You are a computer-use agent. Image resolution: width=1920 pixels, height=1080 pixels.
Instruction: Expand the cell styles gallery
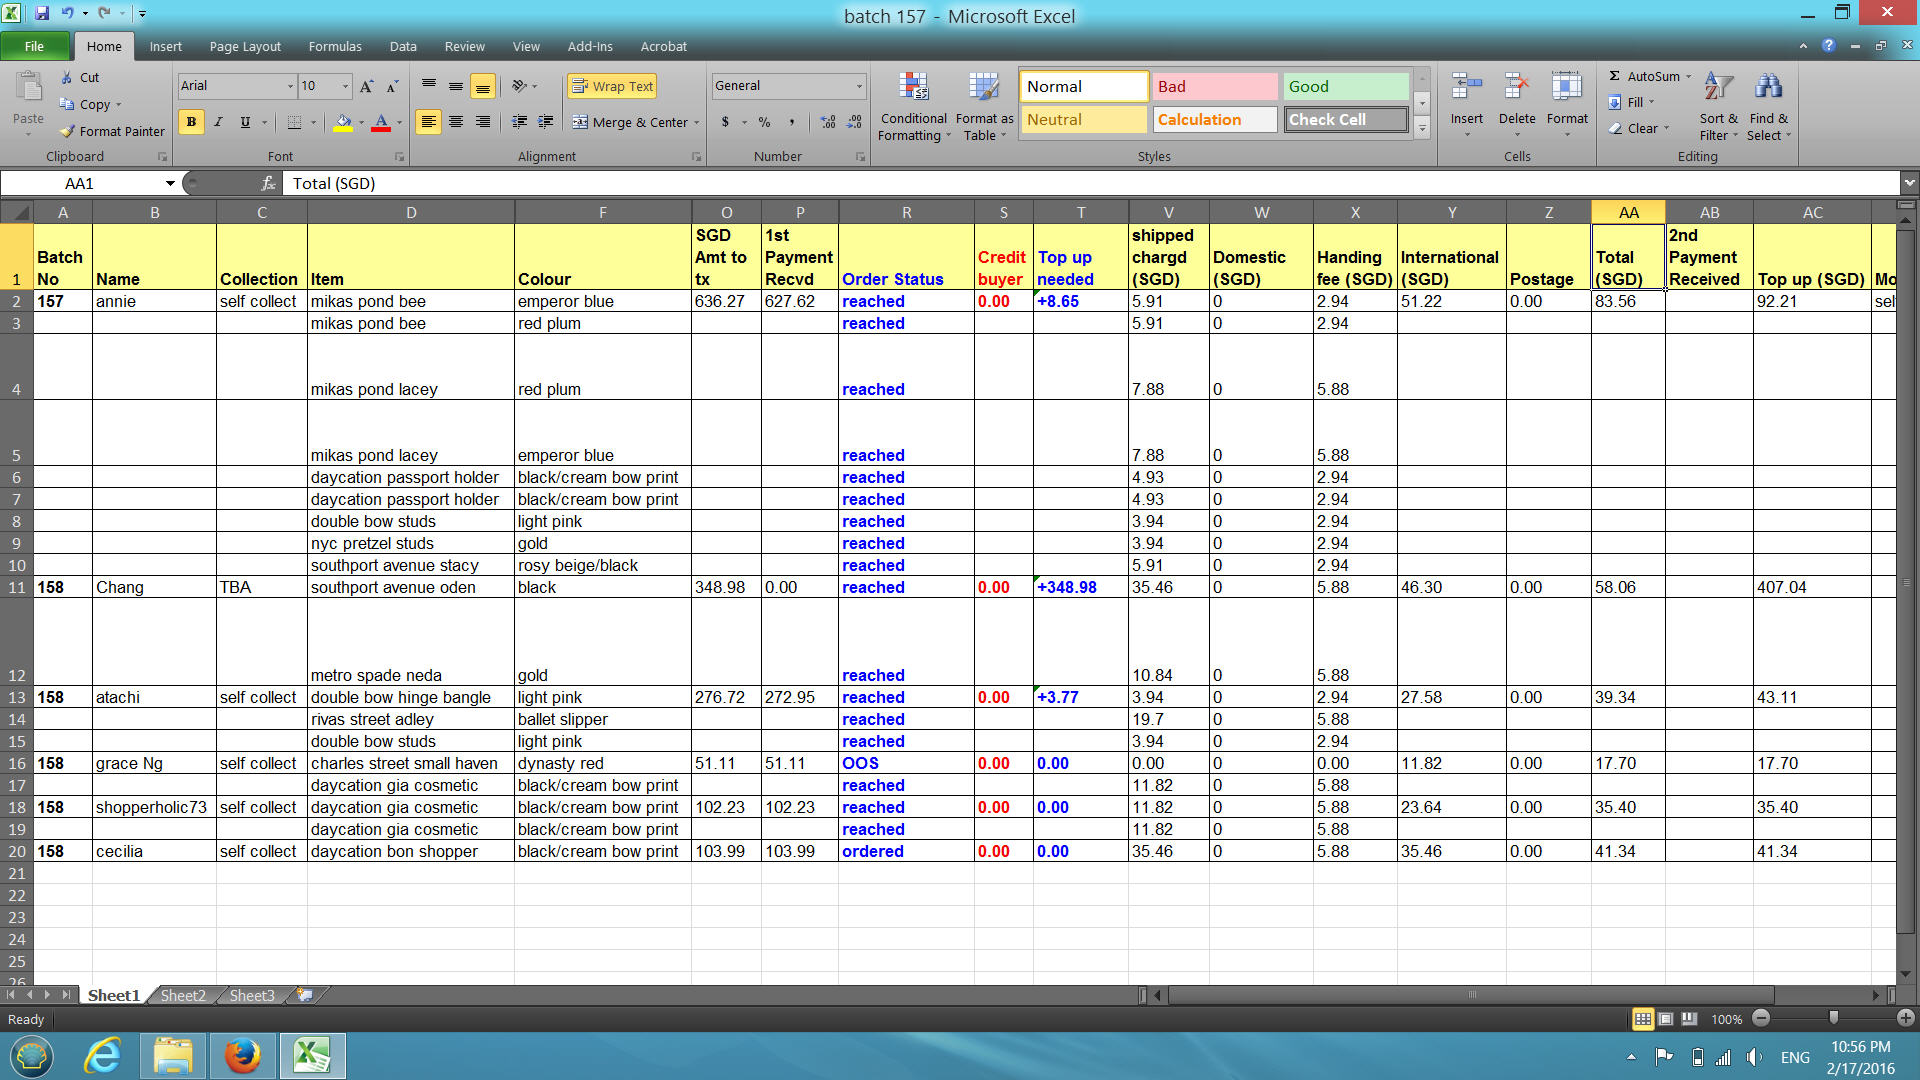(1422, 129)
